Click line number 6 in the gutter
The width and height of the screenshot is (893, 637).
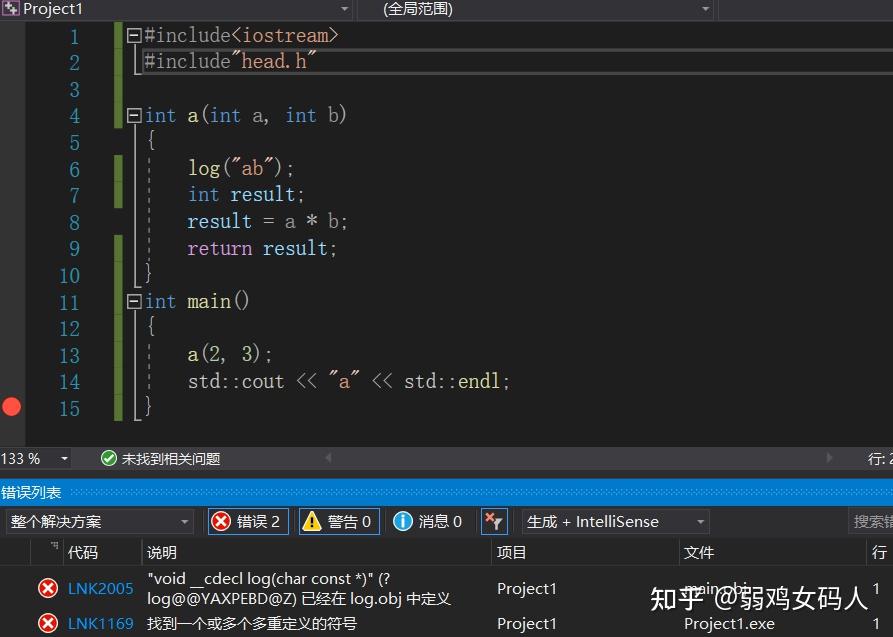coord(74,170)
